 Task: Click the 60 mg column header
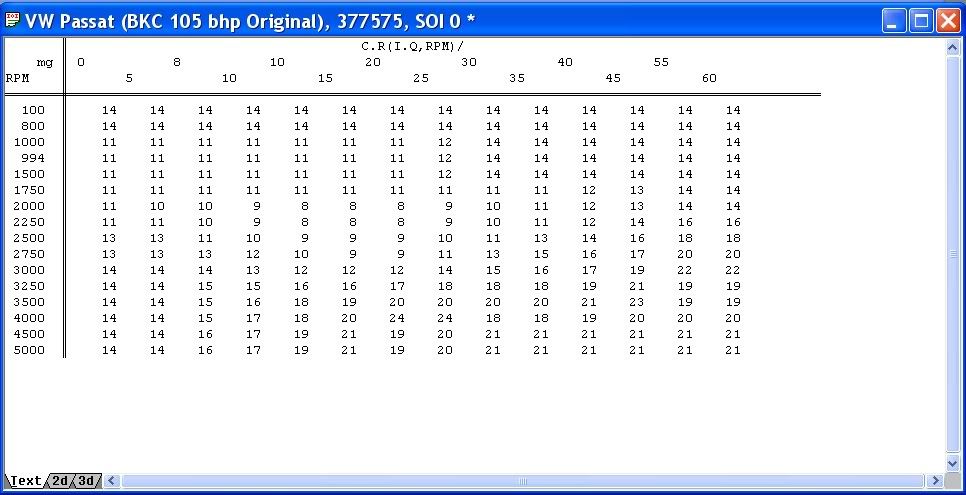(709, 78)
